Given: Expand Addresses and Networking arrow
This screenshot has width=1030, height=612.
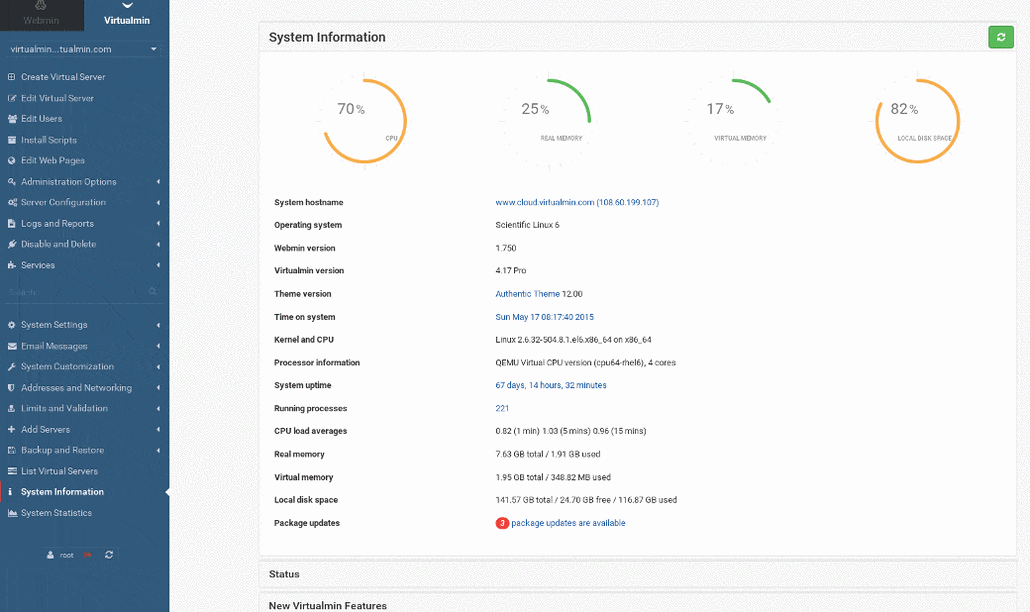Looking at the screenshot, I should coord(158,387).
